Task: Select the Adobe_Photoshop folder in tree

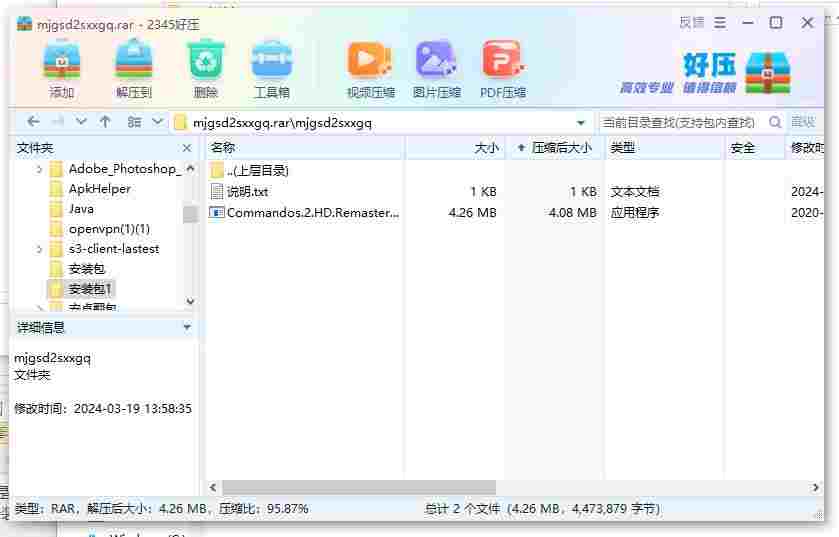Action: (x=125, y=169)
